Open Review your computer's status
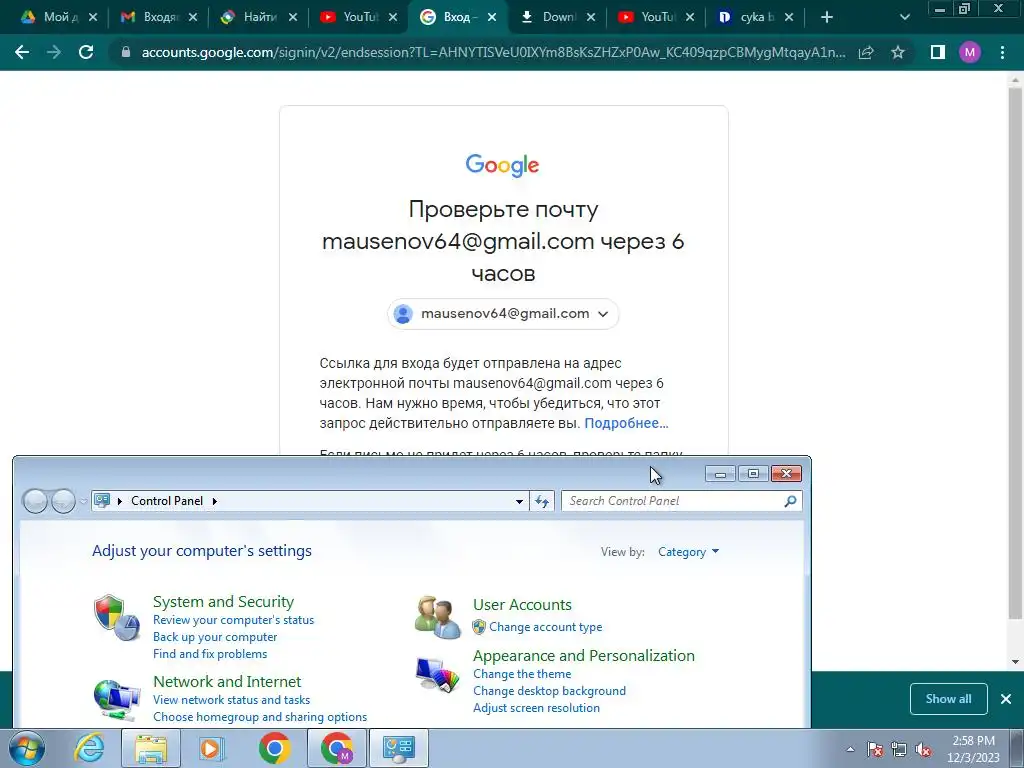The image size is (1024, 768). coord(233,620)
